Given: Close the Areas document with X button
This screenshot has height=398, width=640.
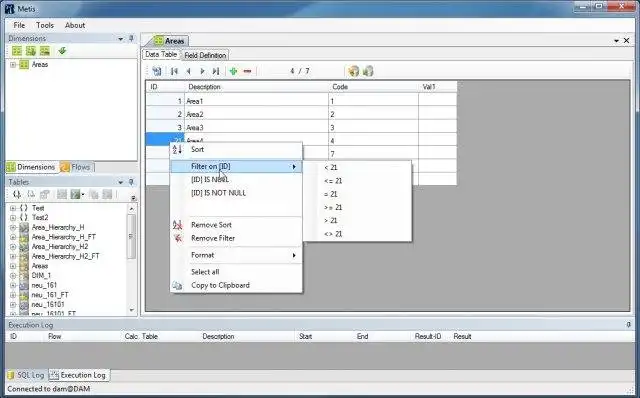Looking at the screenshot, I should click(x=627, y=41).
